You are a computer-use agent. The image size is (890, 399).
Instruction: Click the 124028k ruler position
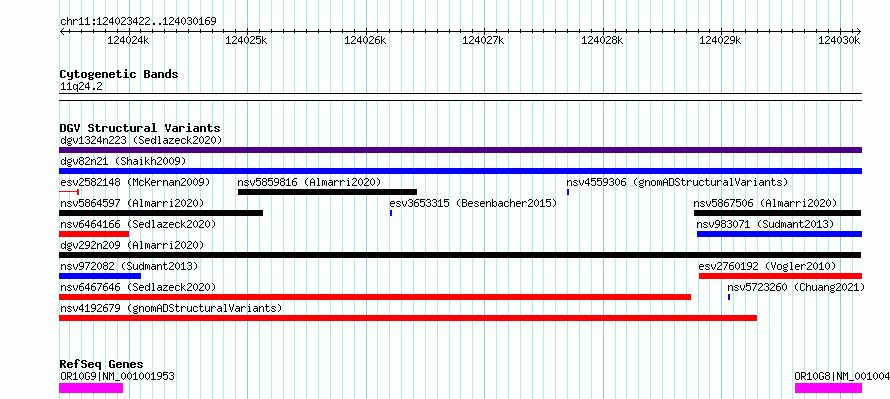pyautogui.click(x=603, y=40)
